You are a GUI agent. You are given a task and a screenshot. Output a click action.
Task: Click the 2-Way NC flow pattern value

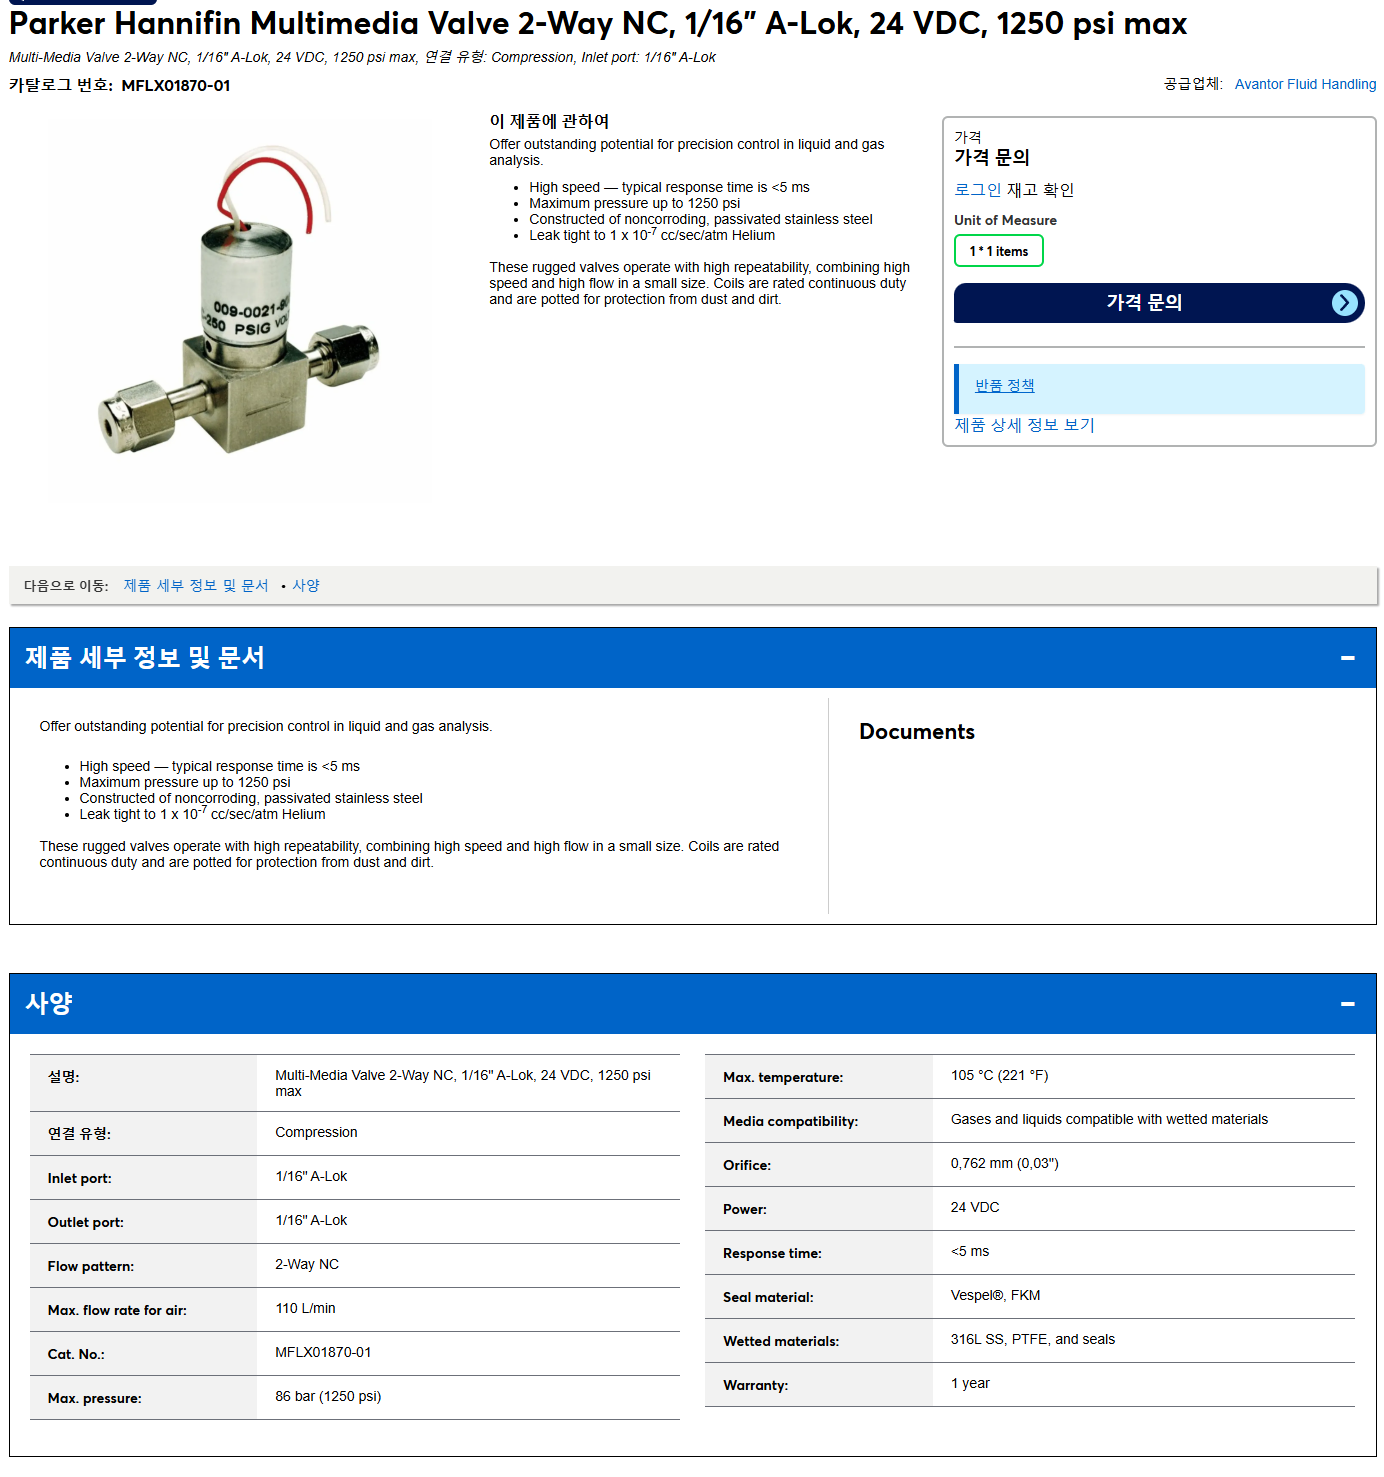point(307,1264)
